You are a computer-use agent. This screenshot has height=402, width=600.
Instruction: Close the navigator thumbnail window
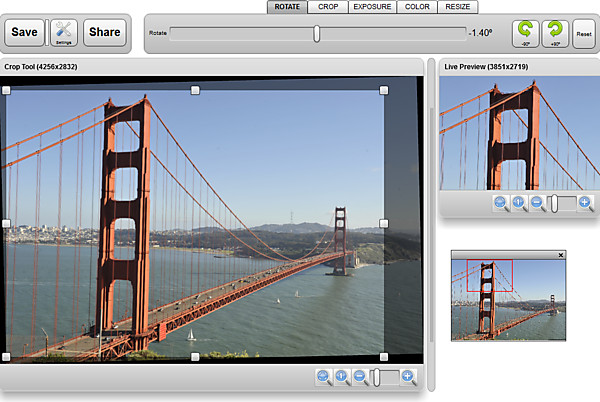[x=561, y=255]
